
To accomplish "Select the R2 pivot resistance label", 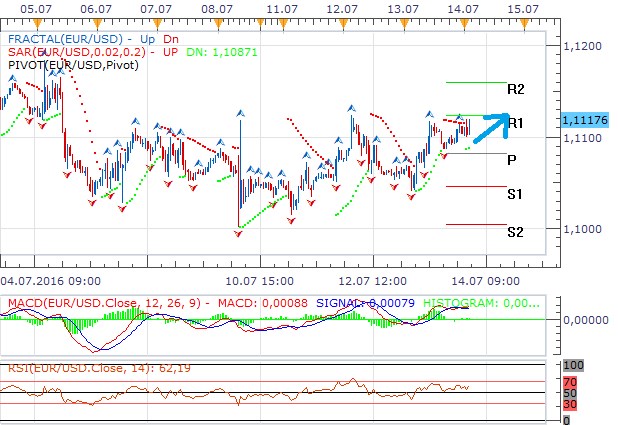I will [x=516, y=89].
